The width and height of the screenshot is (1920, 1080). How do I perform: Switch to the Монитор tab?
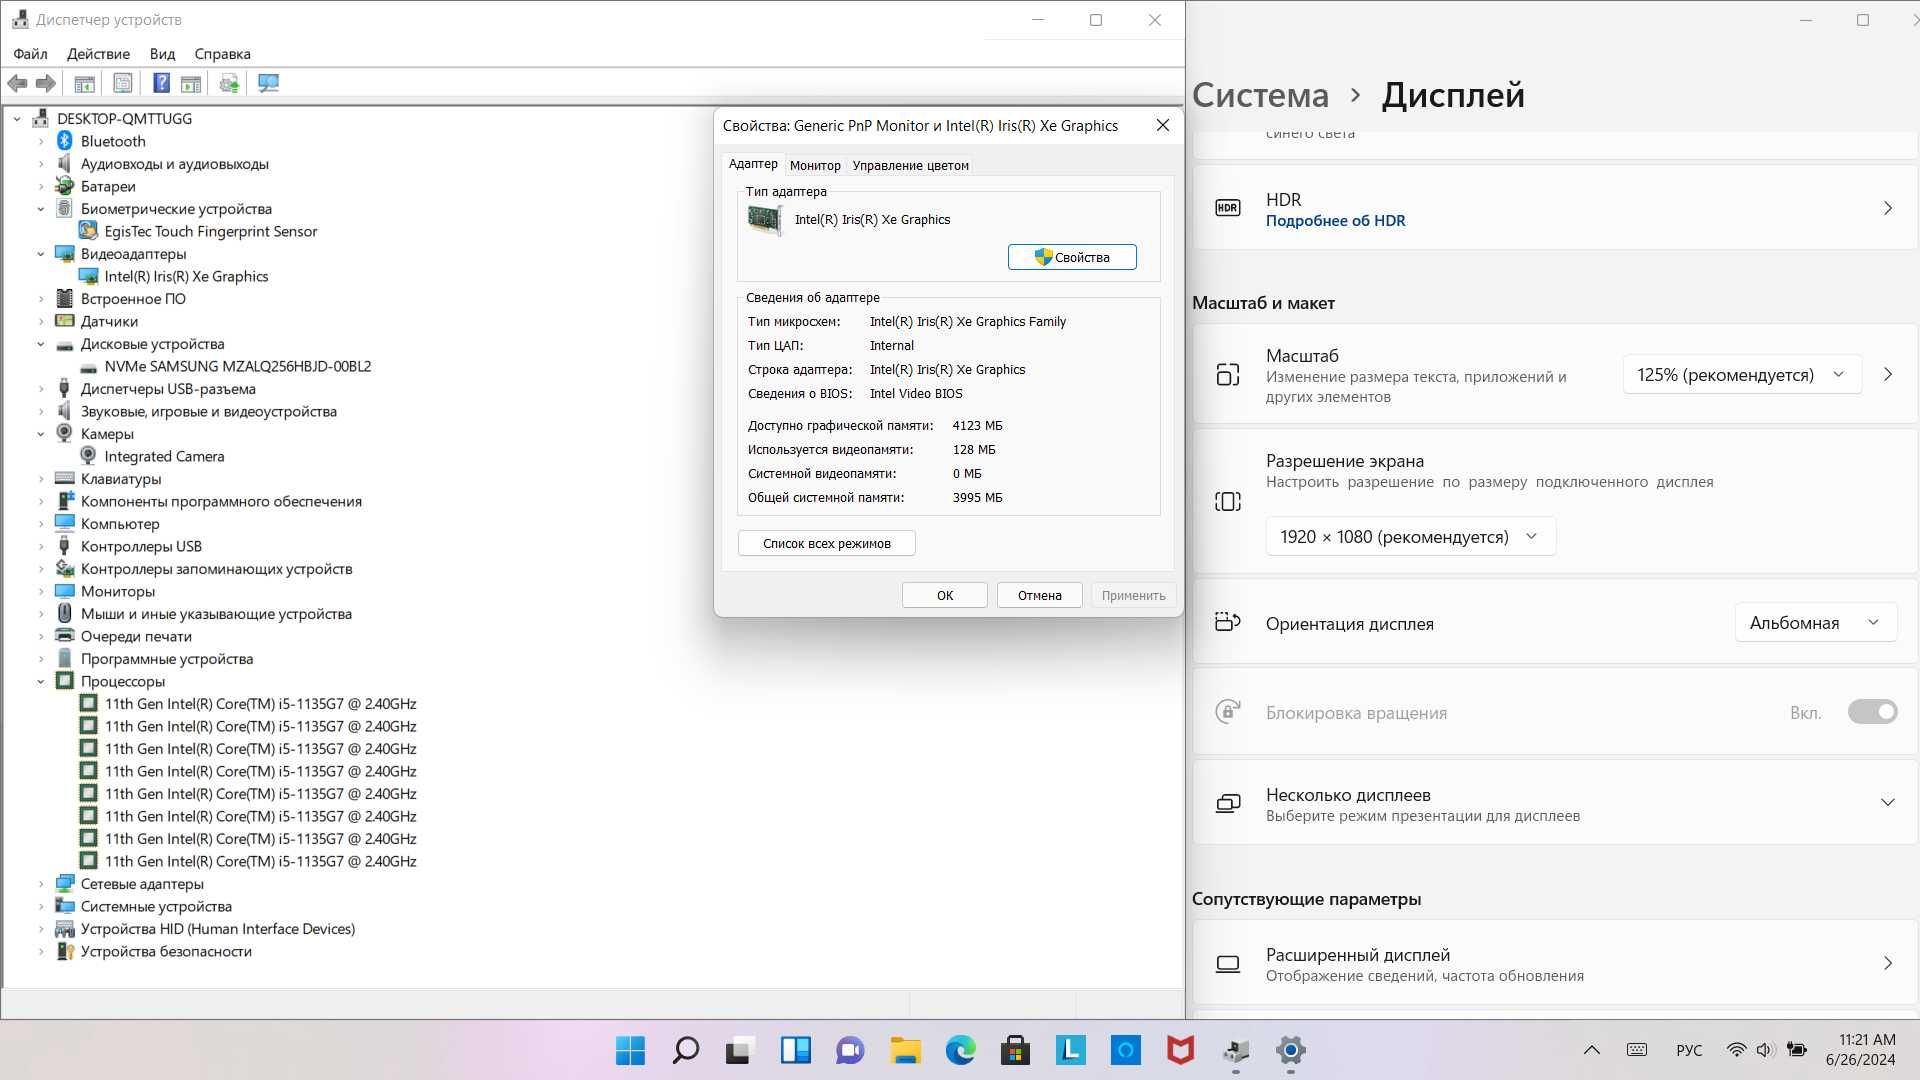point(815,166)
